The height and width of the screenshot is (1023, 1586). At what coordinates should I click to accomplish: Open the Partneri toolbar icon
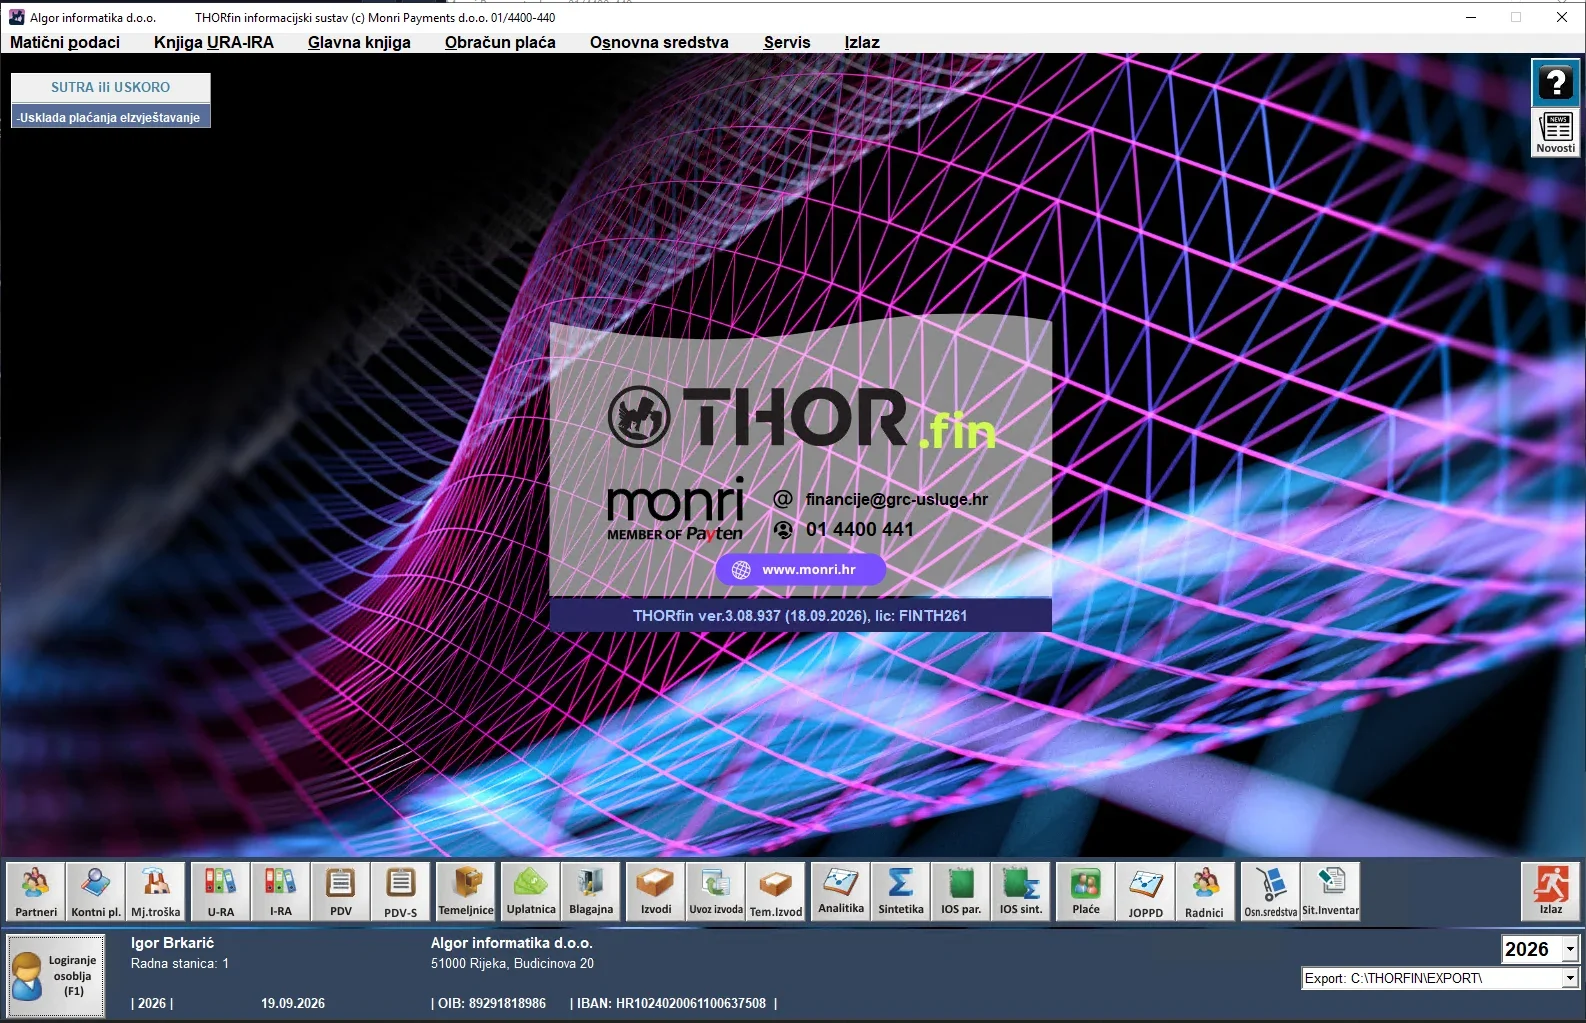point(36,891)
